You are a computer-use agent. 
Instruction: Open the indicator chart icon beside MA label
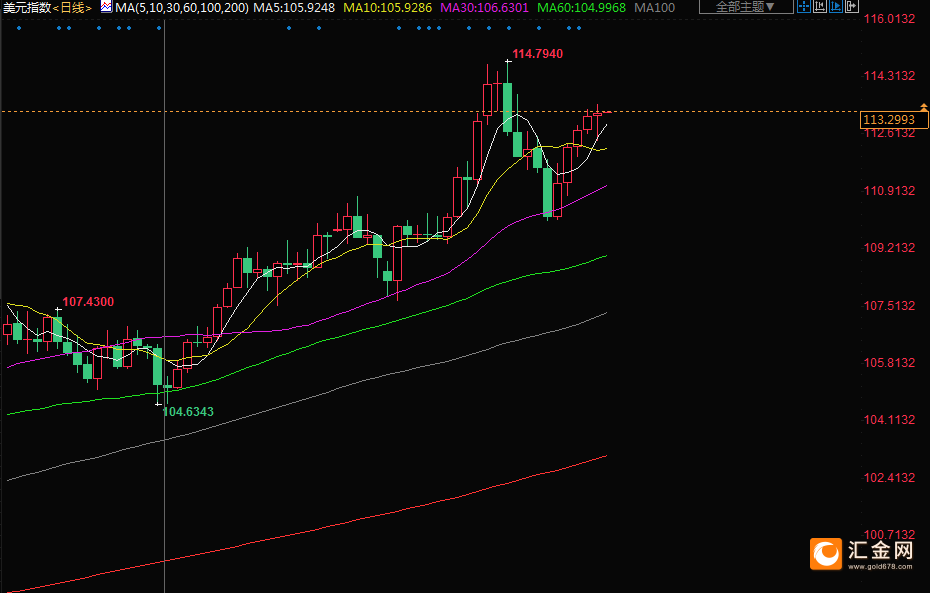point(106,7)
